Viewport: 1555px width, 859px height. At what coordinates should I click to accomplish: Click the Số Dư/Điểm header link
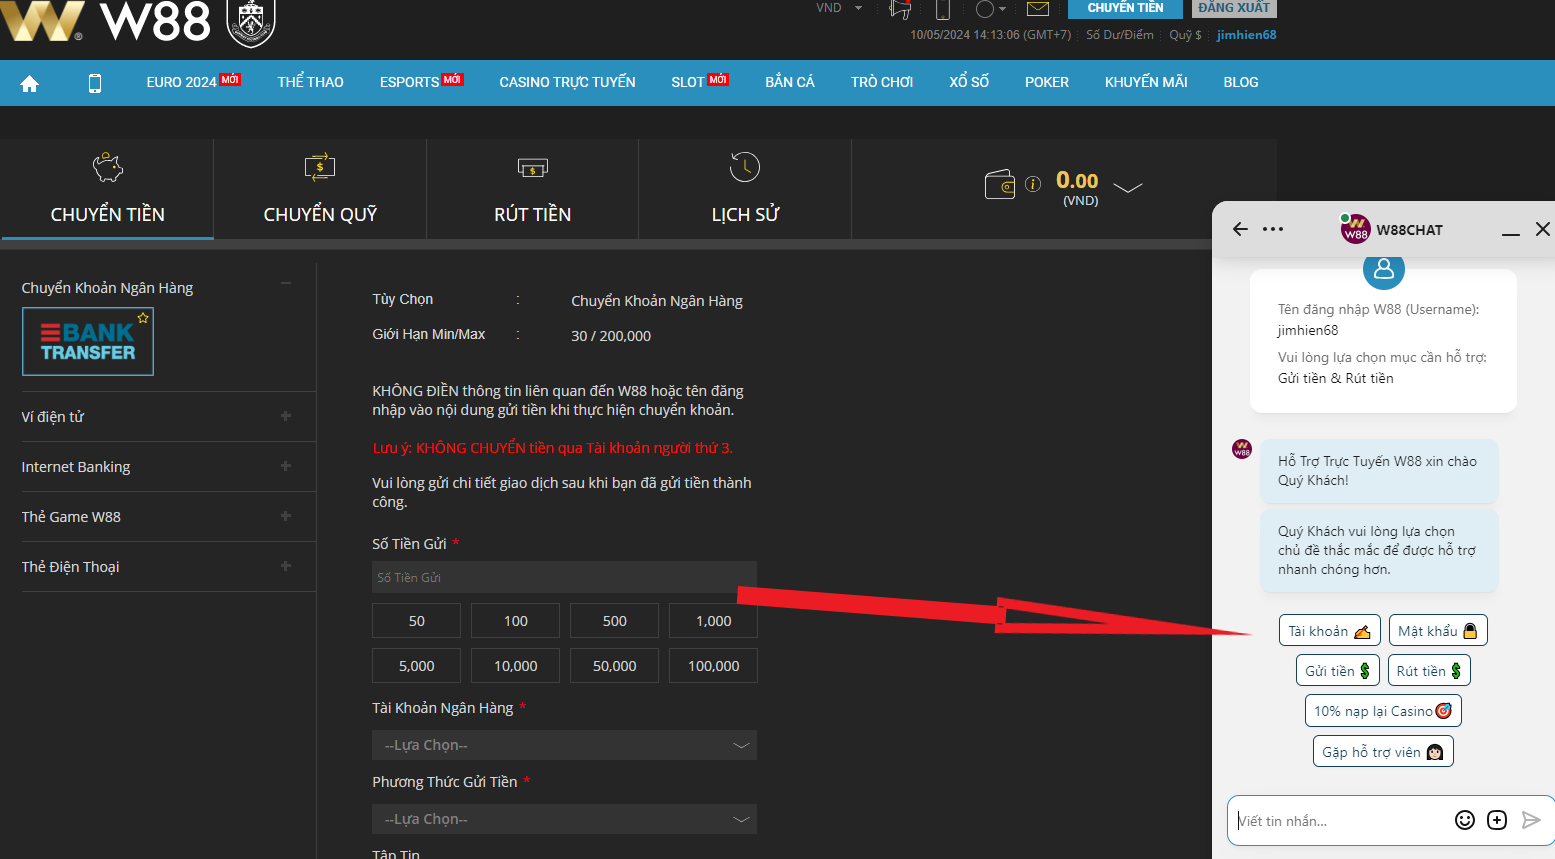tap(1119, 35)
